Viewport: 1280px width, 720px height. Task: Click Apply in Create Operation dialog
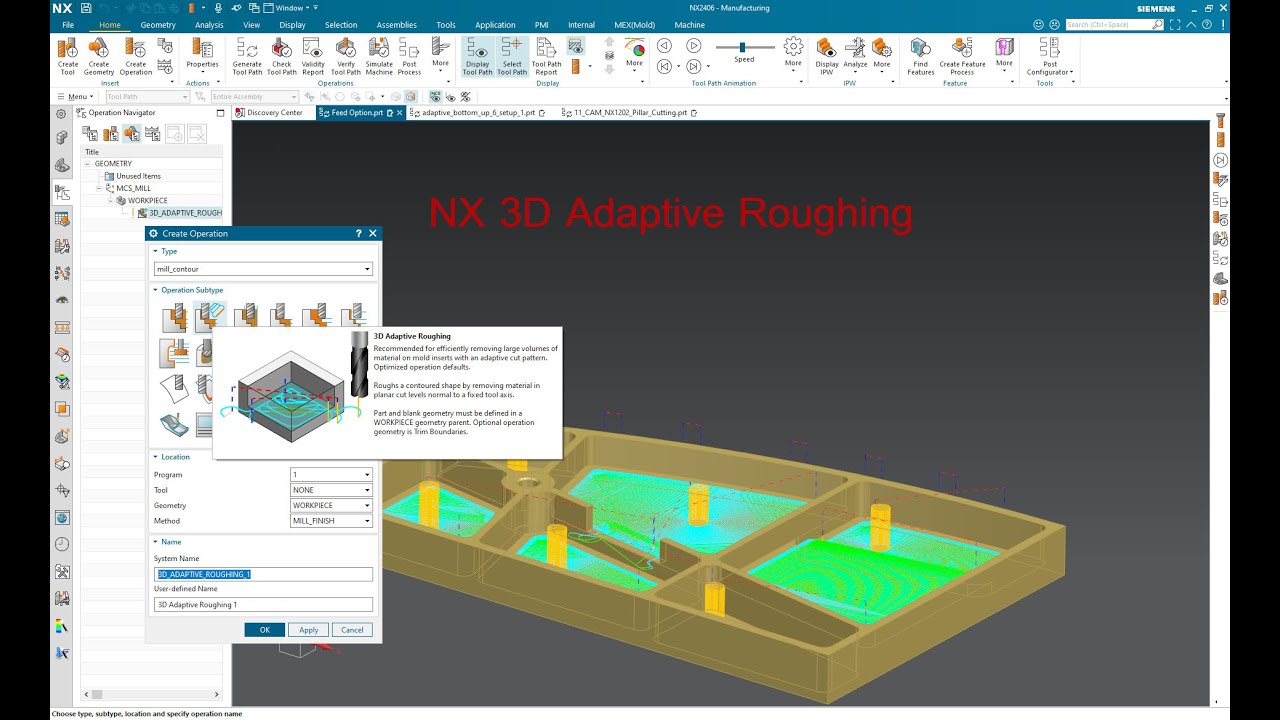(308, 630)
